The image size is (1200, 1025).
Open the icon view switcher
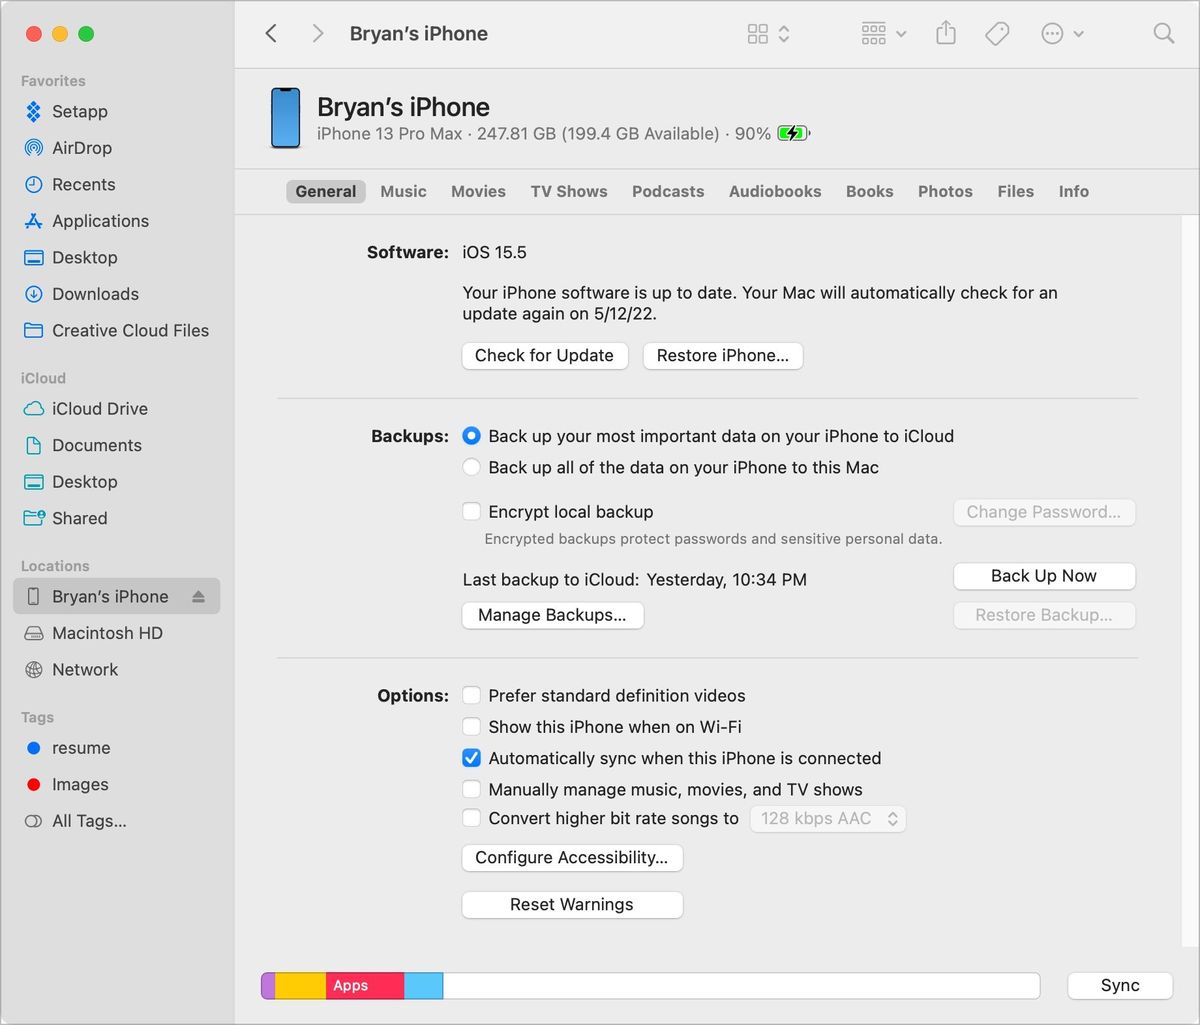(768, 34)
